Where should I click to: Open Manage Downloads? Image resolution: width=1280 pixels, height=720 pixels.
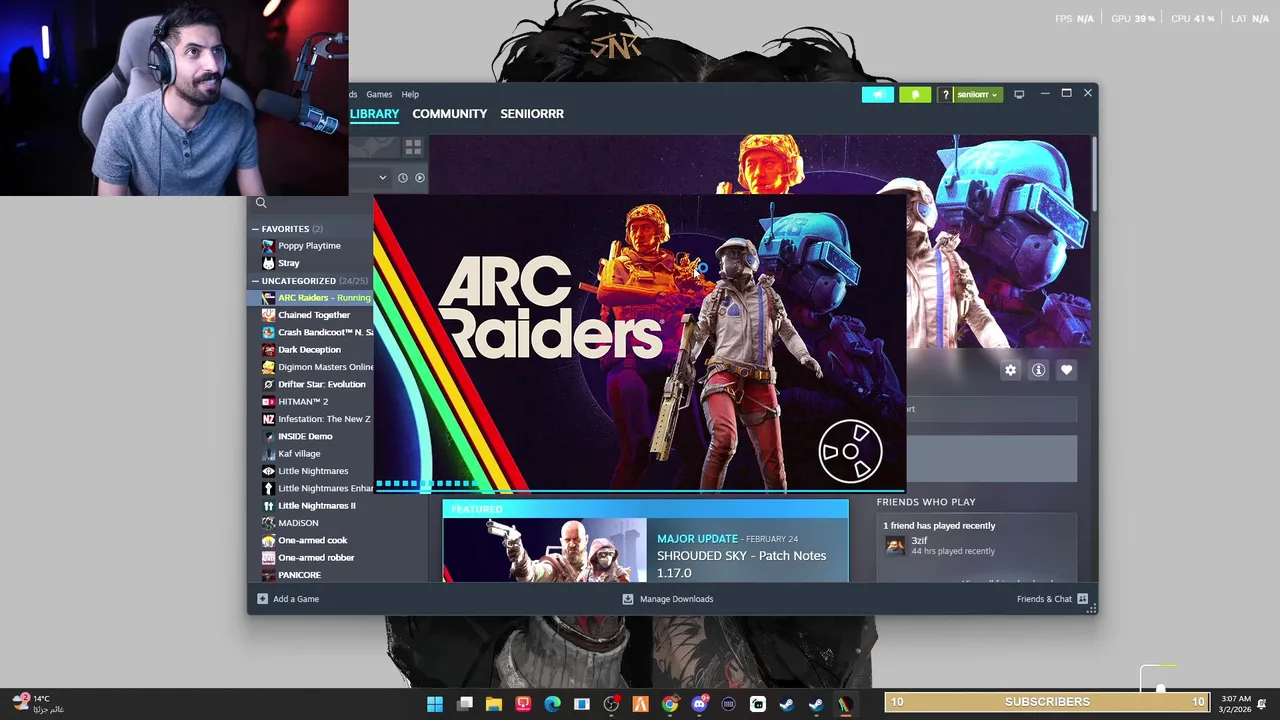coord(668,599)
